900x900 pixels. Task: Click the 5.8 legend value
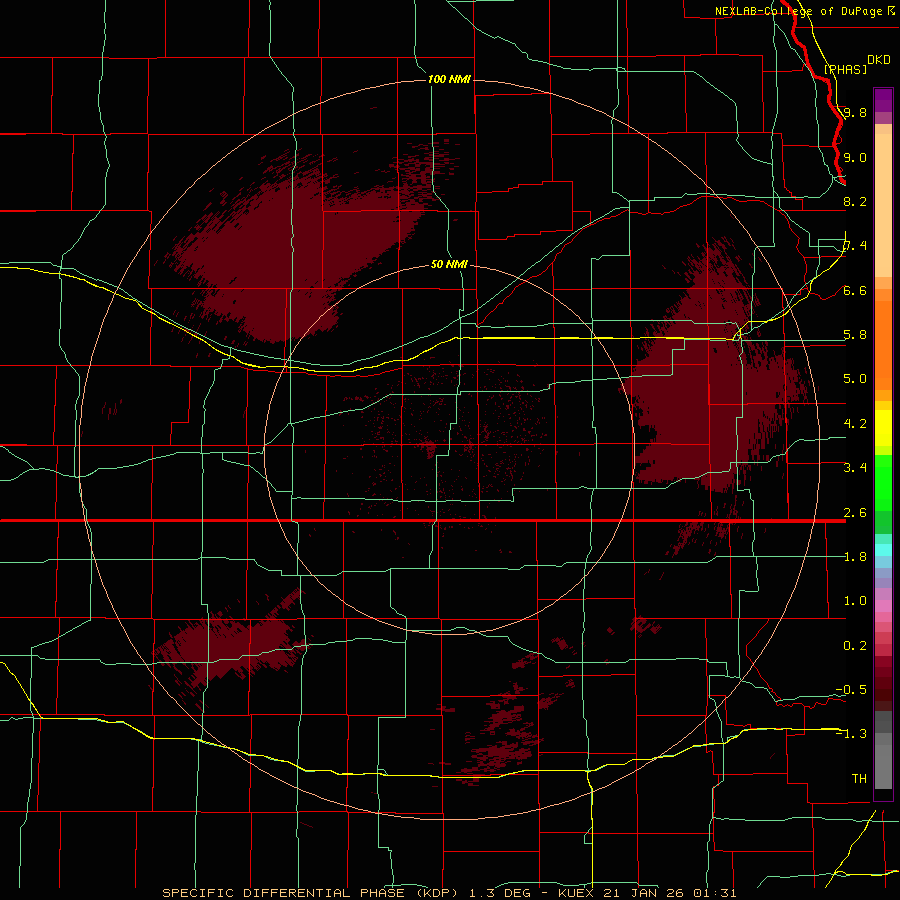tap(855, 335)
